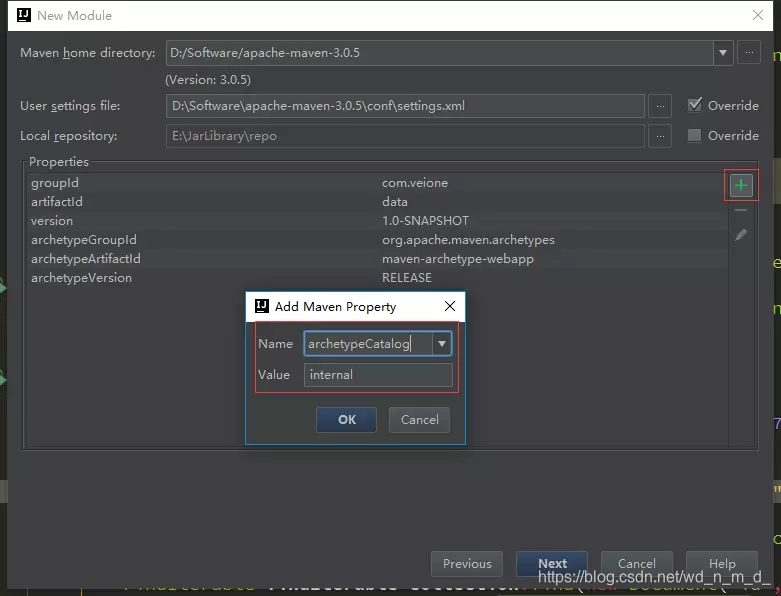The height and width of the screenshot is (596, 781).
Task: Open the Maven home directory dropdown
Action: tap(723, 52)
